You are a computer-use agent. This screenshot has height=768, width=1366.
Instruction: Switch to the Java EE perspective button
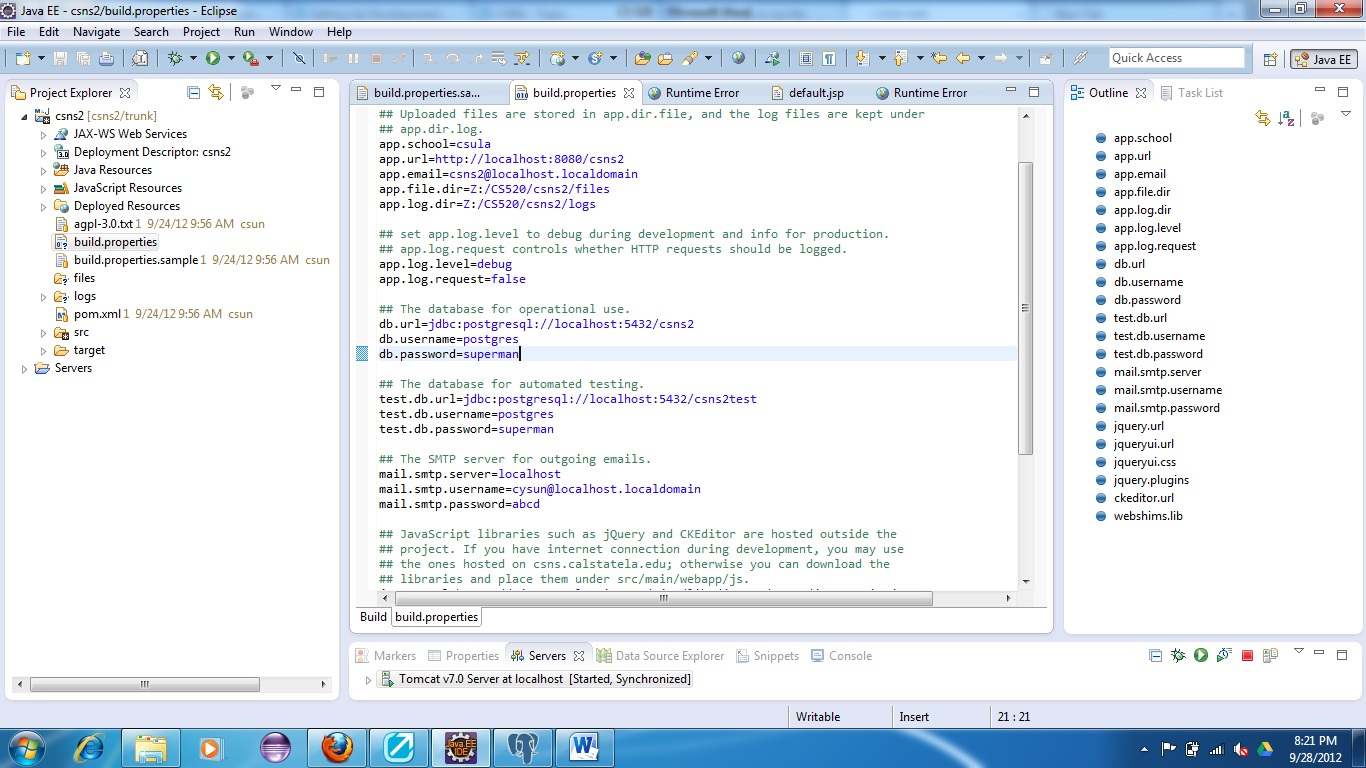(x=1323, y=59)
